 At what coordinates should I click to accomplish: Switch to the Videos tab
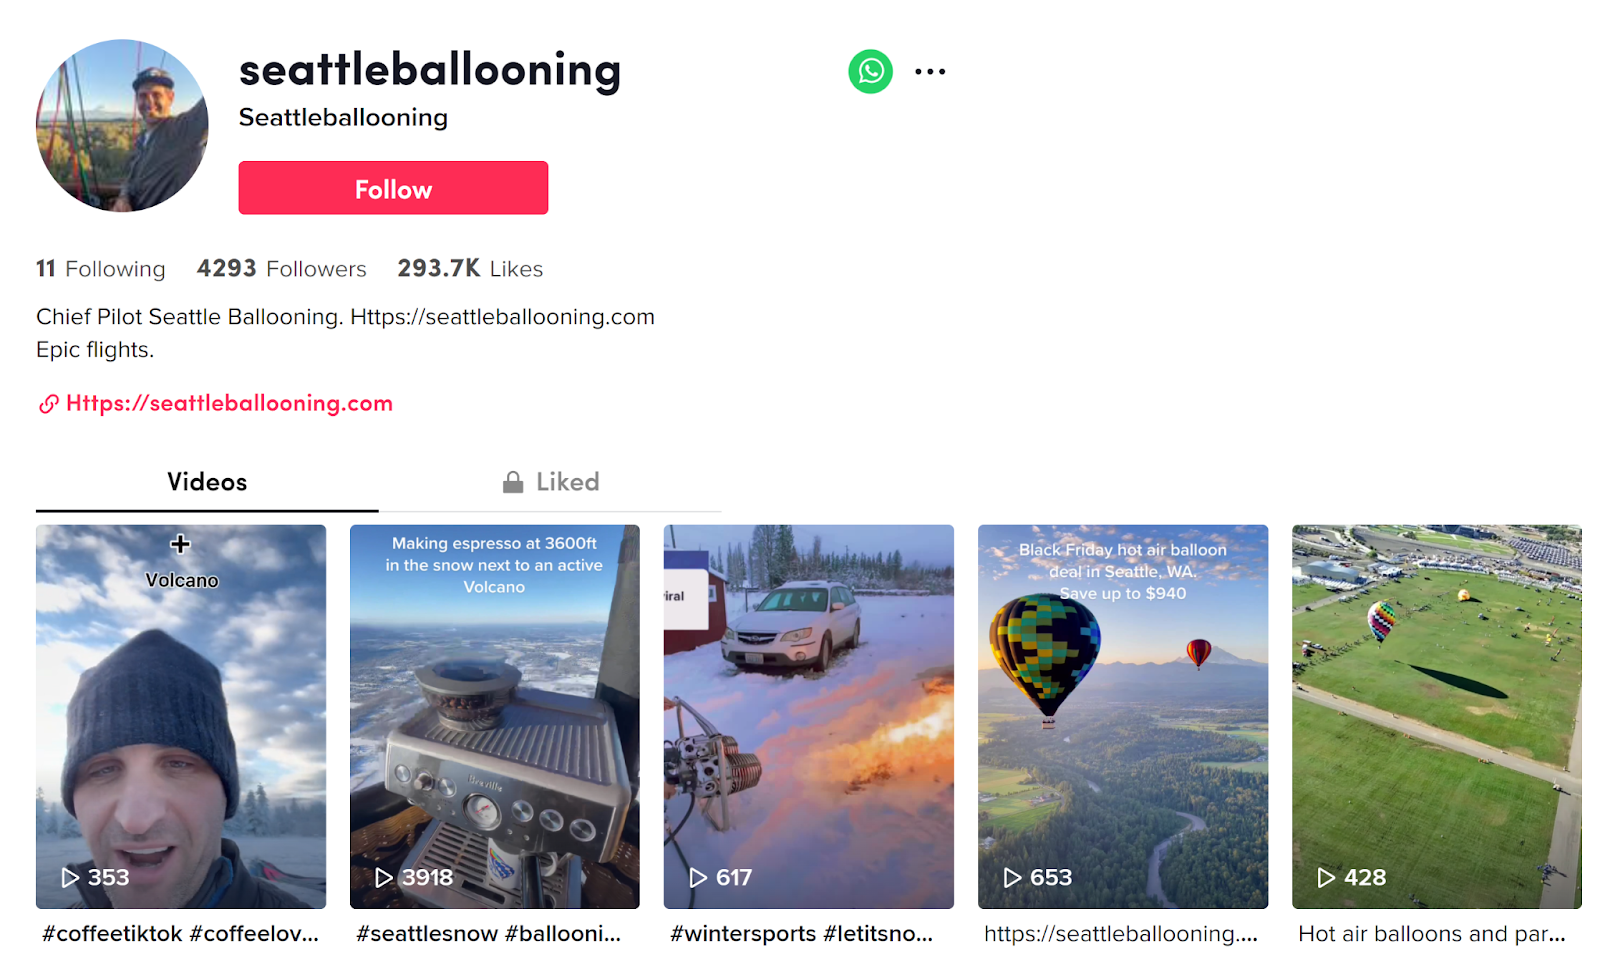click(x=207, y=482)
